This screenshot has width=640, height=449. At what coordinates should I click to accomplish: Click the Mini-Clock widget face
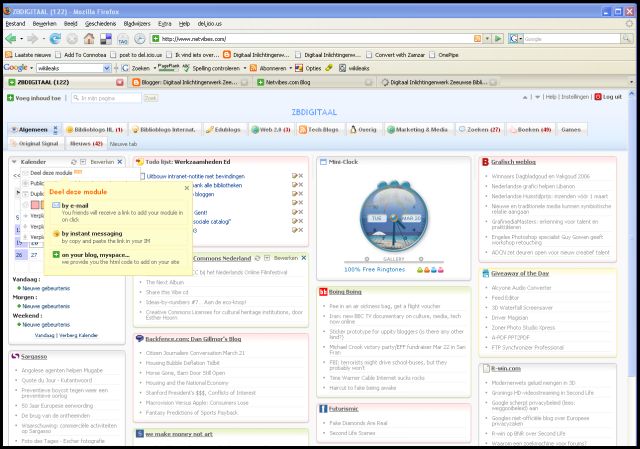(x=394, y=218)
